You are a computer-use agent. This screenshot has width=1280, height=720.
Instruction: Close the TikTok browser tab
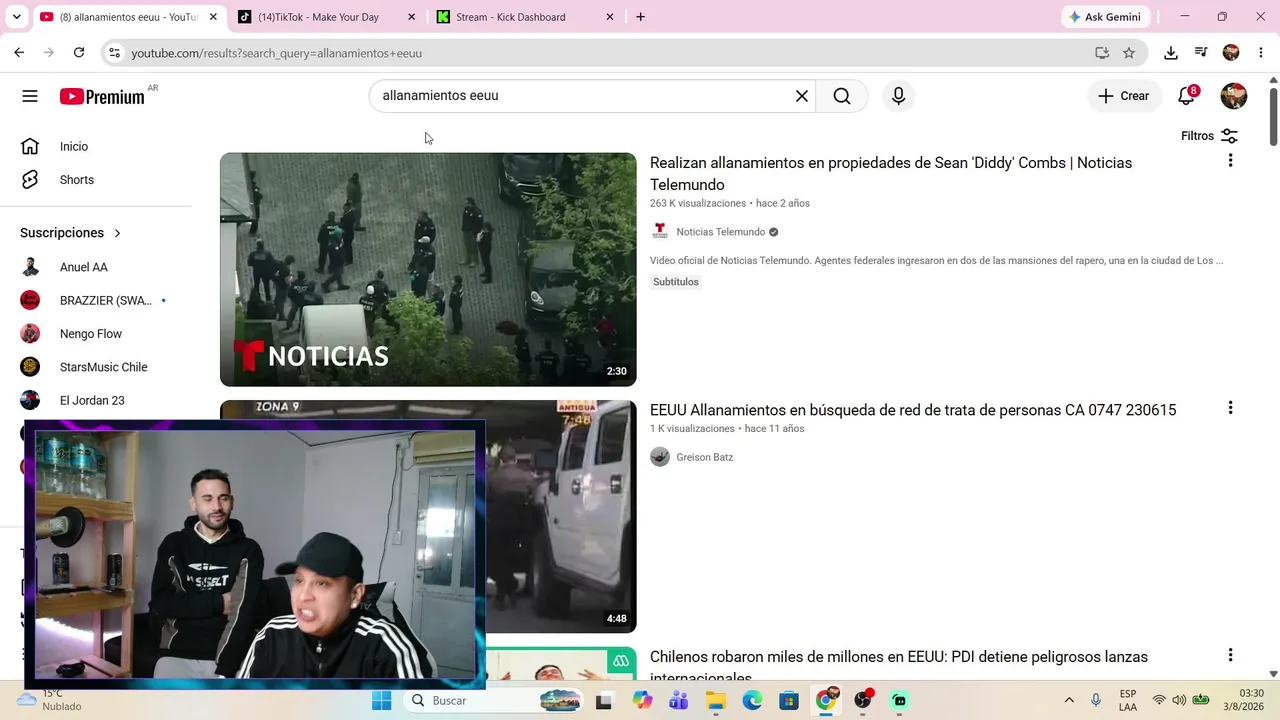click(x=412, y=17)
